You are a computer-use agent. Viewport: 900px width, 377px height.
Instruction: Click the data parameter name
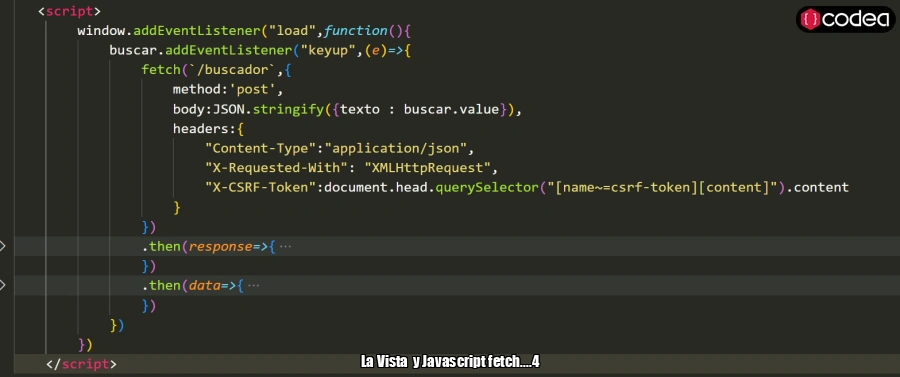(x=204, y=285)
